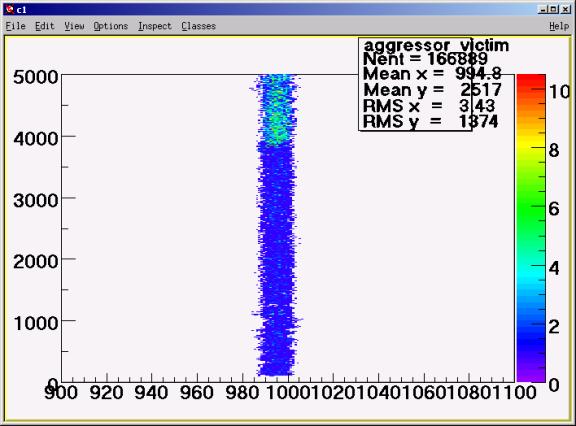Click the Nent = 166889 line

point(425,59)
